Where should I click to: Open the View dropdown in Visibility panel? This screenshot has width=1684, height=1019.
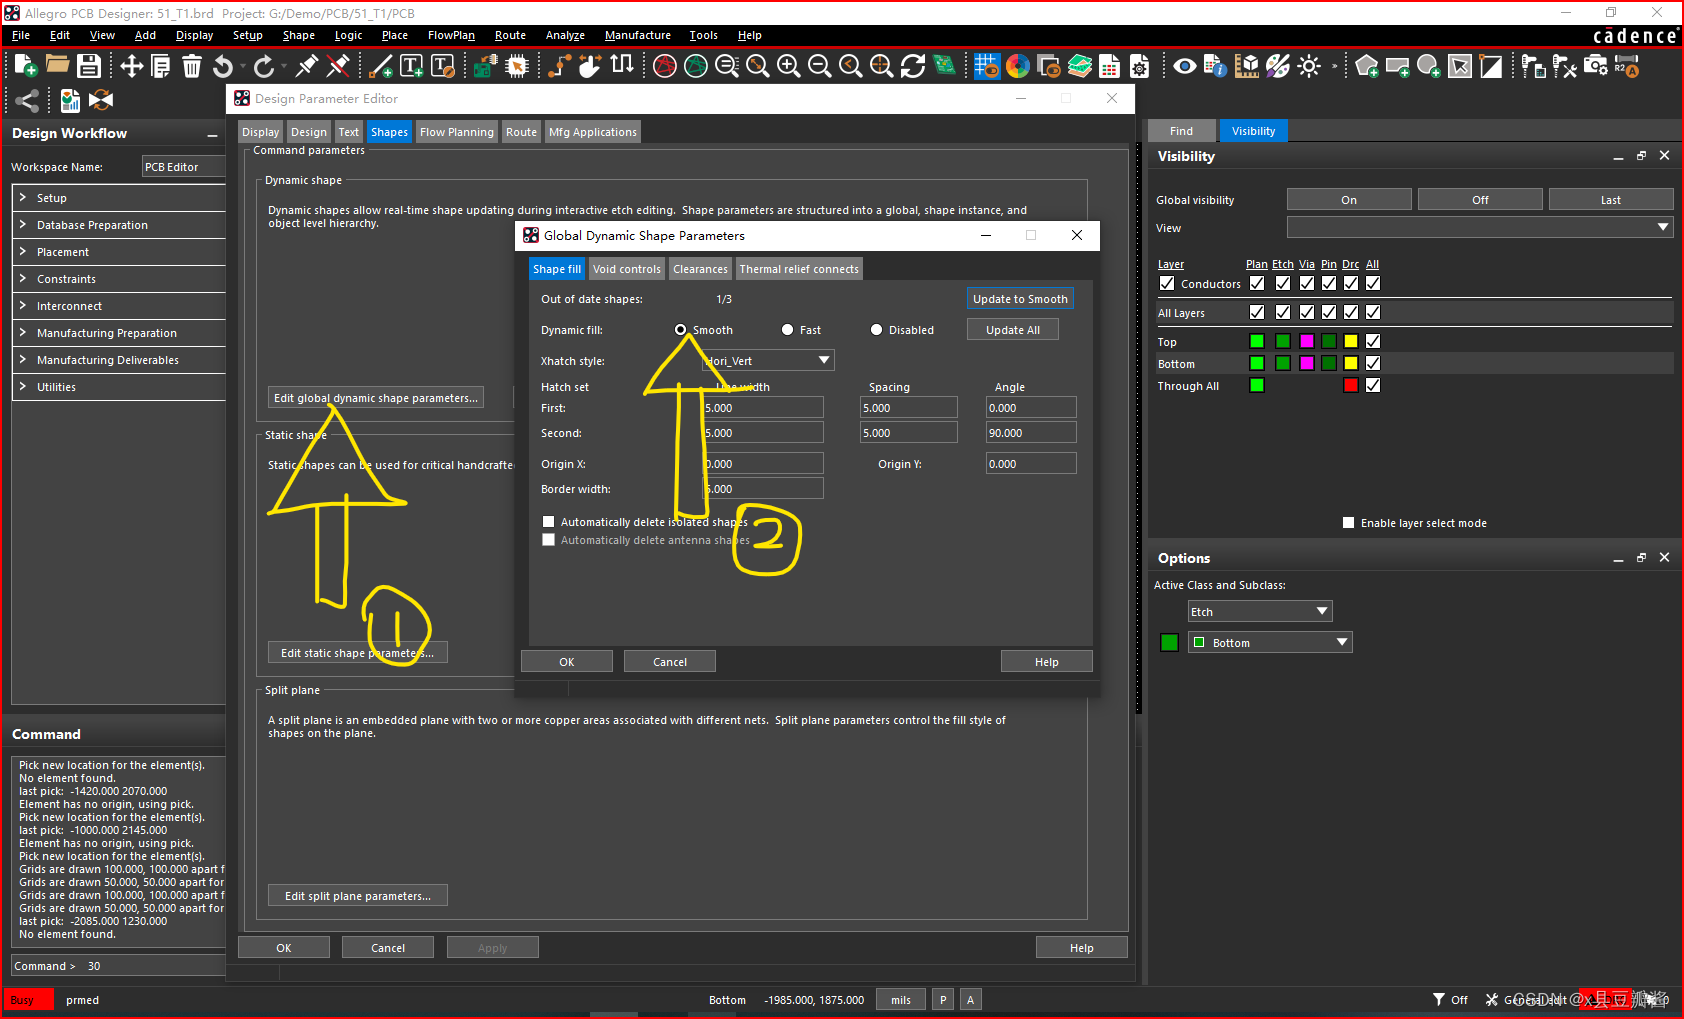(x=1479, y=228)
